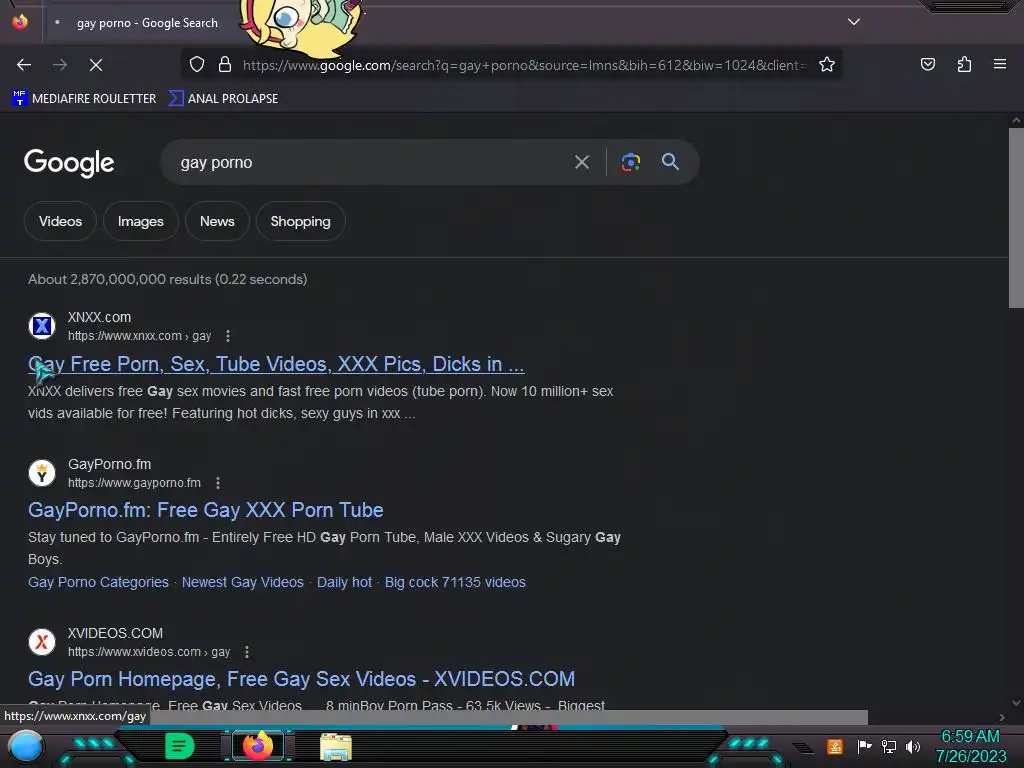Click the magnifying glass search icon
Image resolution: width=1024 pixels, height=768 pixels.
click(x=670, y=161)
